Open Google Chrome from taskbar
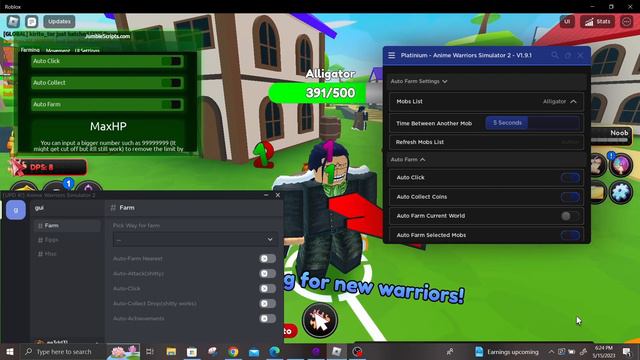Viewport: 640px width, 360px height. [233, 351]
